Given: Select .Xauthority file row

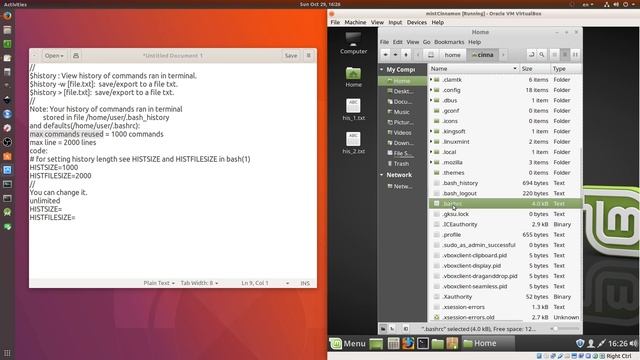Looking at the screenshot, I should [x=505, y=297].
